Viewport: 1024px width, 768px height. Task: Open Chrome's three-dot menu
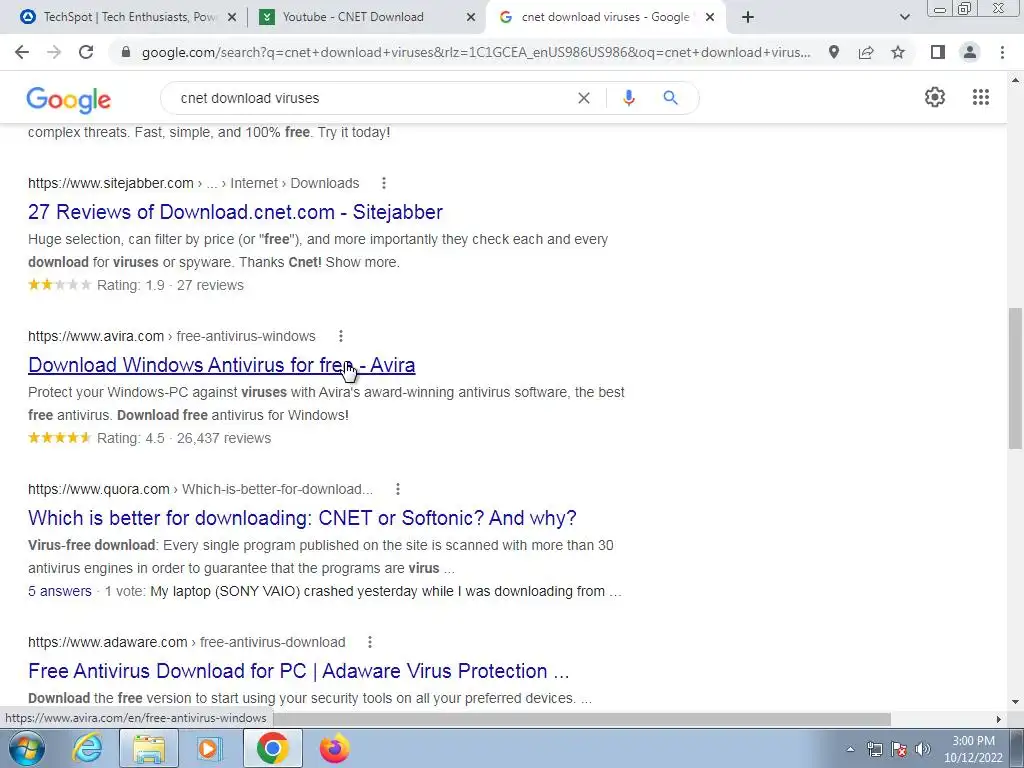point(1002,52)
